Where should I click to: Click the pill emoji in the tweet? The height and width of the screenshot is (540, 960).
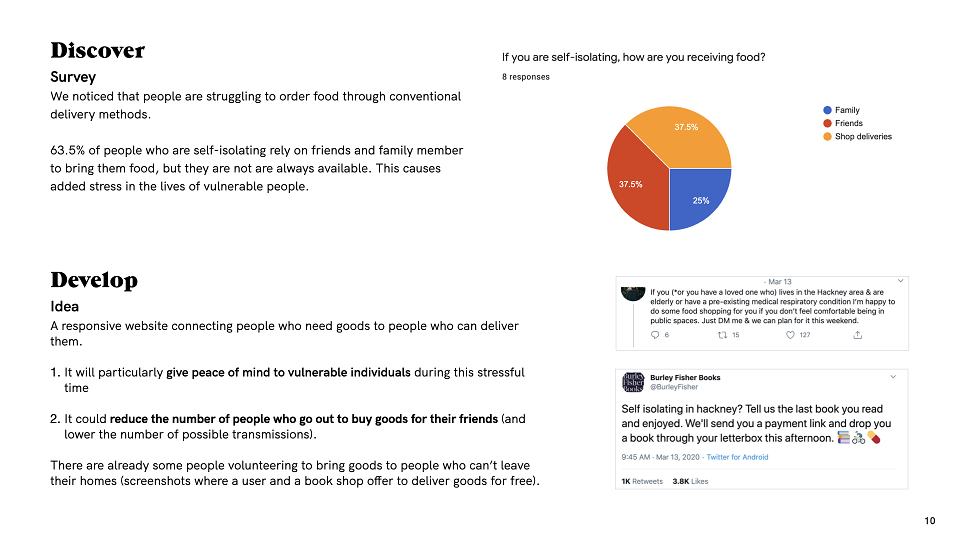[874, 438]
